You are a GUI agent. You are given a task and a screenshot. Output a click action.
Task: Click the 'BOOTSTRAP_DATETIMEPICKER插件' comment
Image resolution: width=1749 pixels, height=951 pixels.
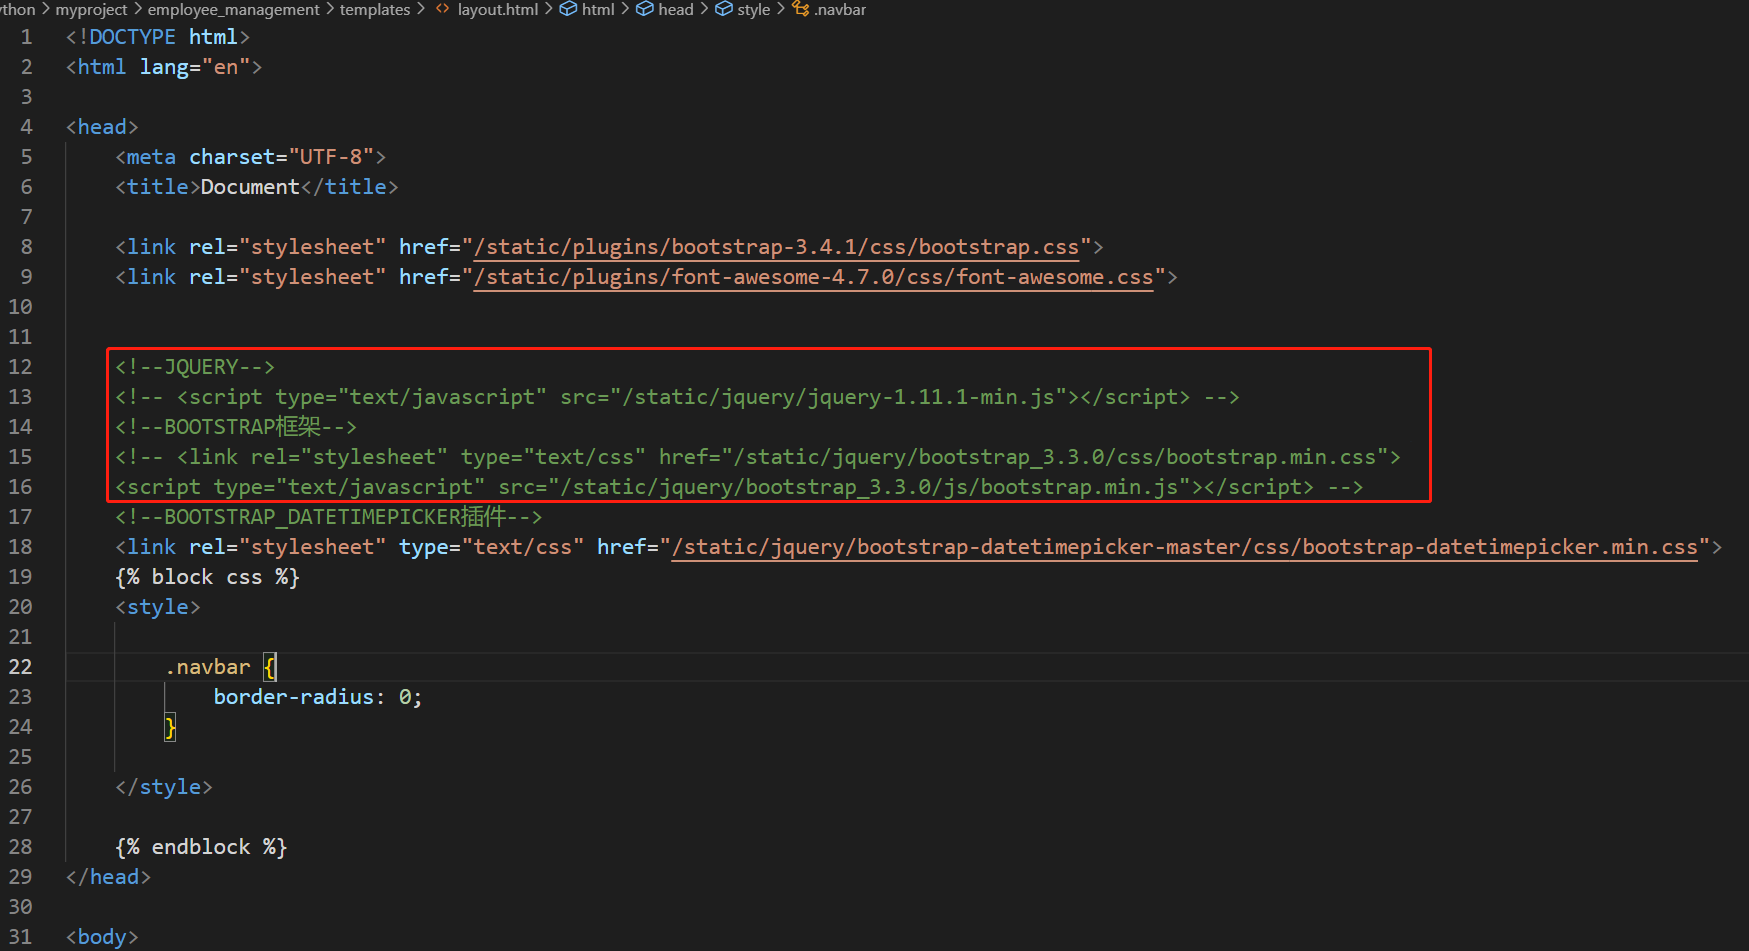pos(328,517)
